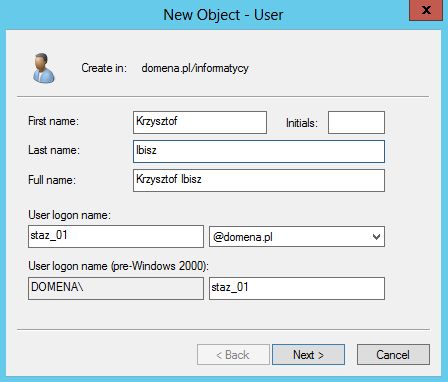
Task: Click the pre-Windows 2000 logon label
Action: click(119, 266)
